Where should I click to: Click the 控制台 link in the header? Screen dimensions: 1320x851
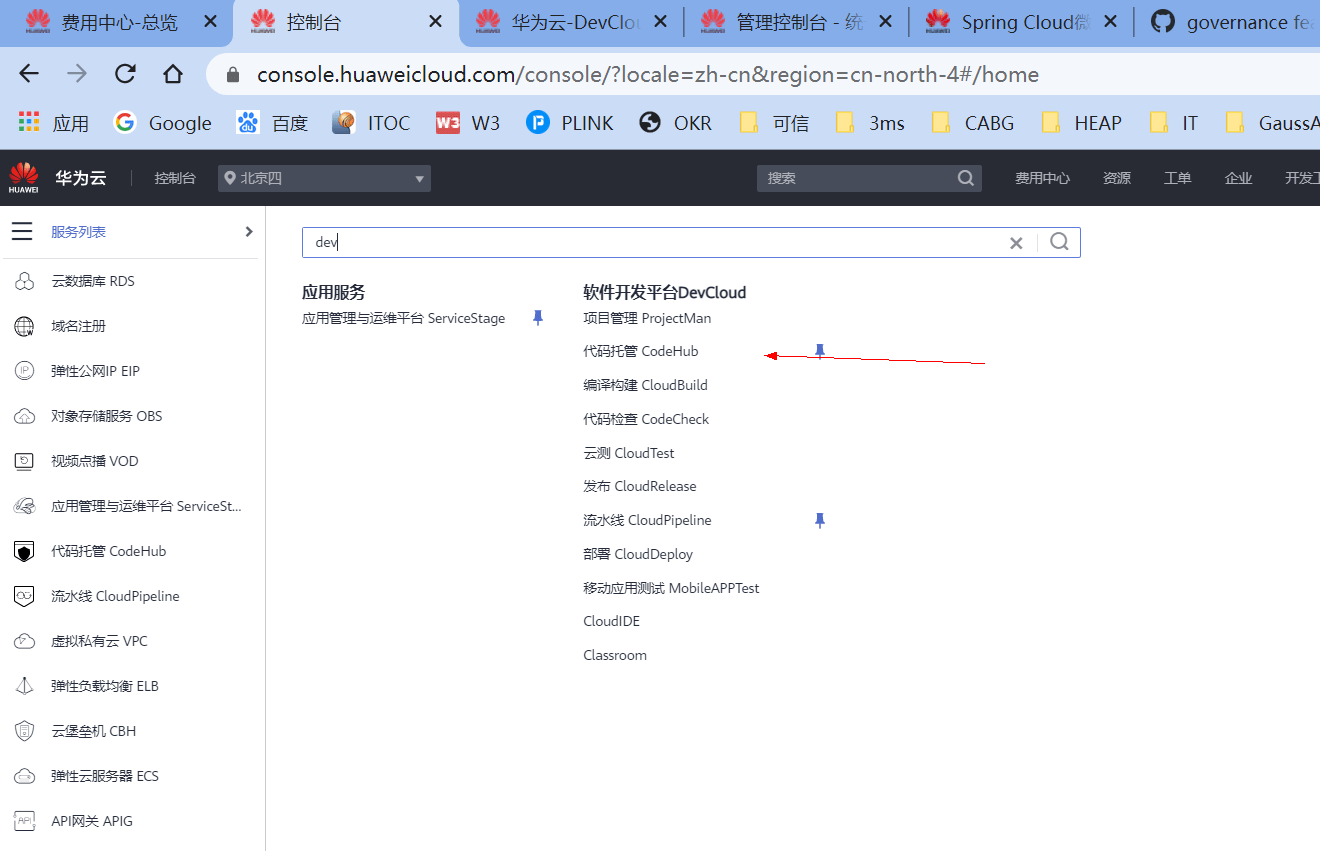[x=175, y=178]
